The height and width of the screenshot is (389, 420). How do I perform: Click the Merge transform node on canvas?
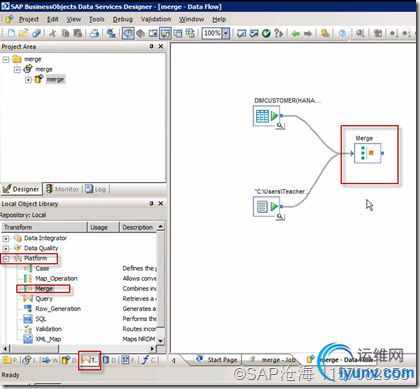coord(367,153)
